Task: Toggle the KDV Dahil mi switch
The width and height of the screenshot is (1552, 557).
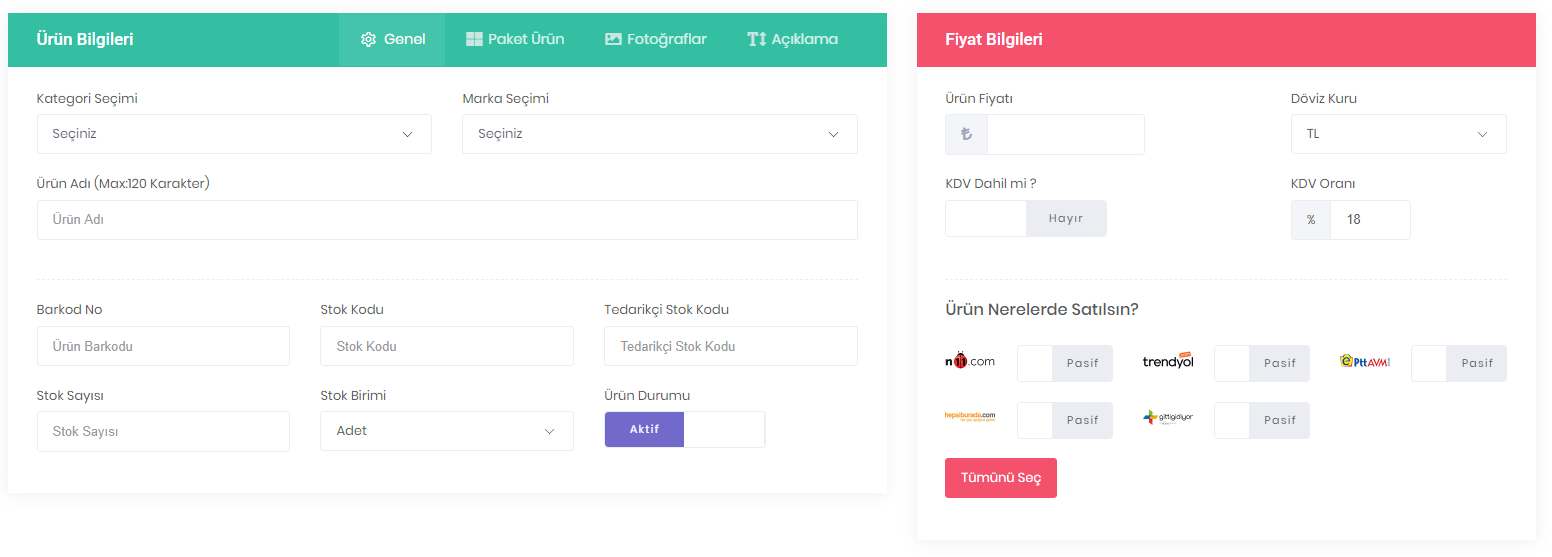Action: point(1025,219)
